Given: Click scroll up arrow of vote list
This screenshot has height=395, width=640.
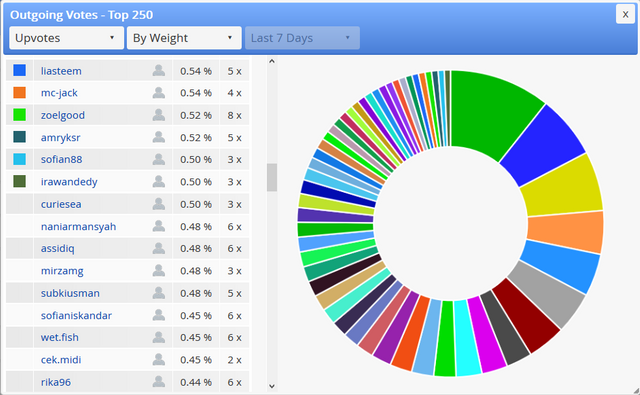Looking at the screenshot, I should pos(272,62).
